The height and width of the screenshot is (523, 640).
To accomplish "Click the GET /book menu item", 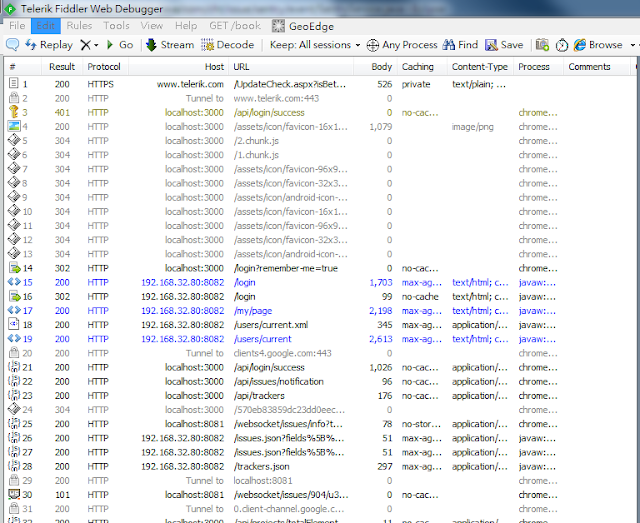I will point(235,26).
